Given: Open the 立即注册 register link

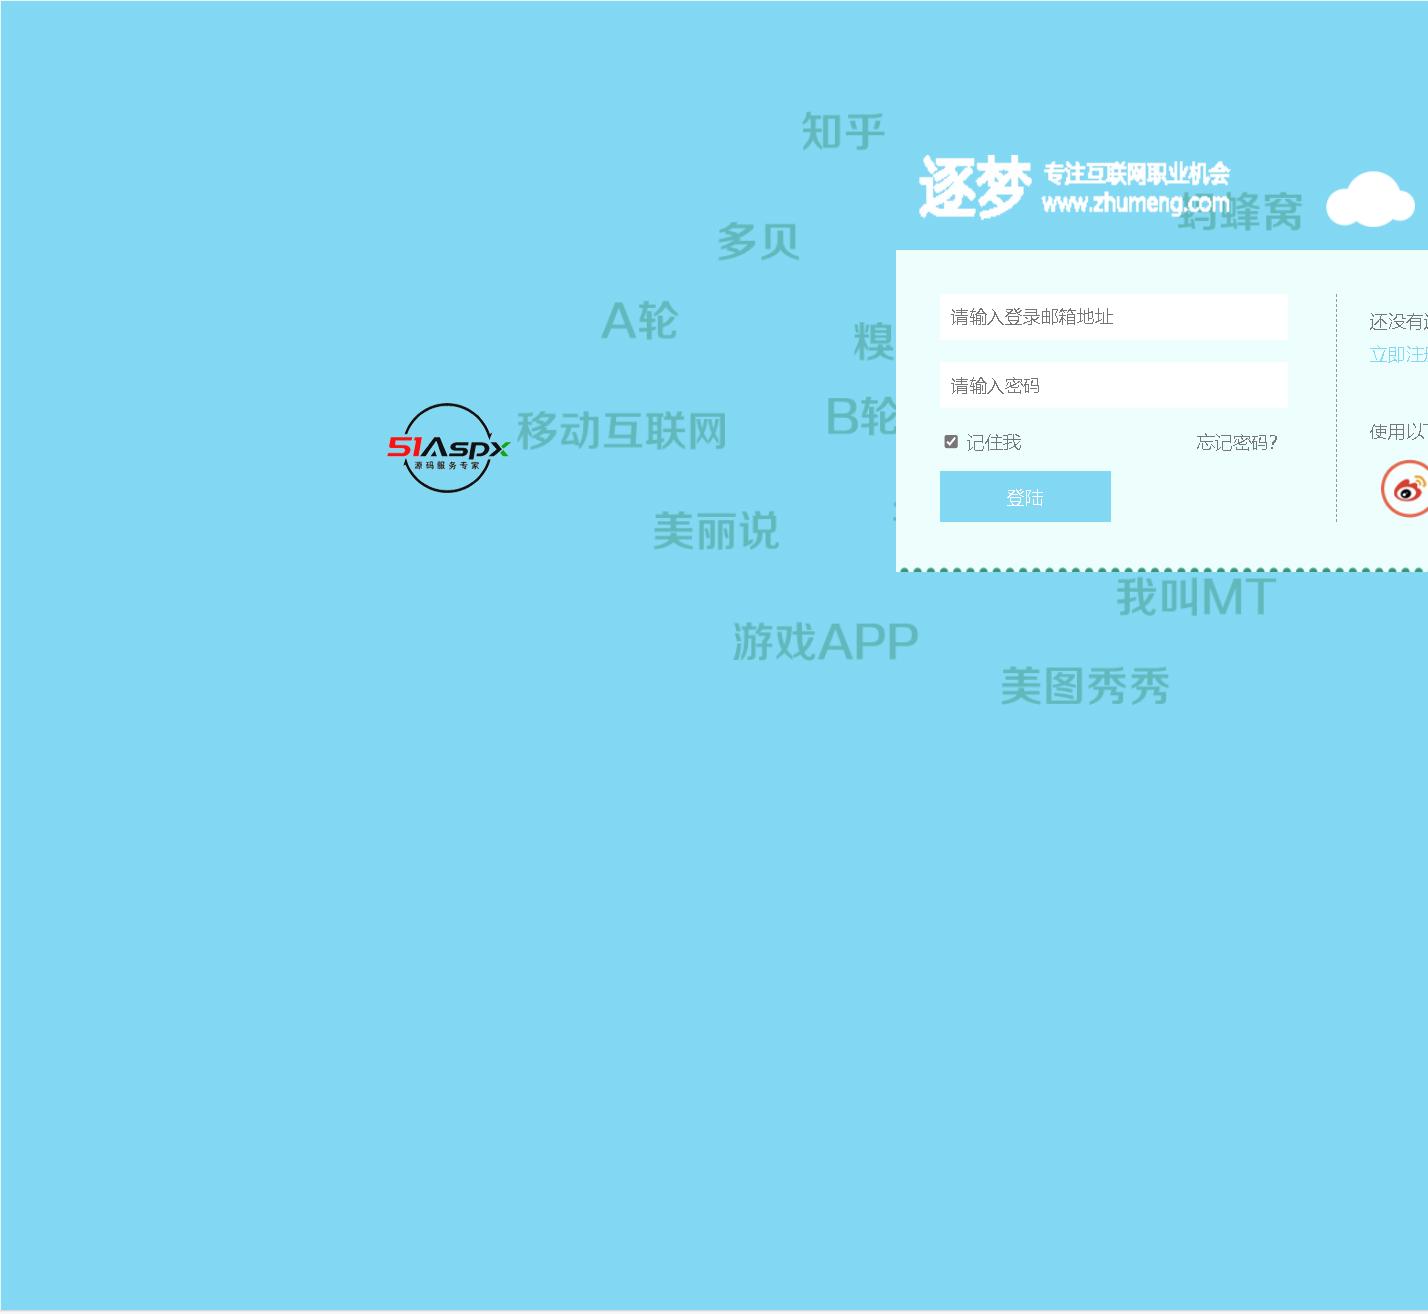Looking at the screenshot, I should [1399, 354].
